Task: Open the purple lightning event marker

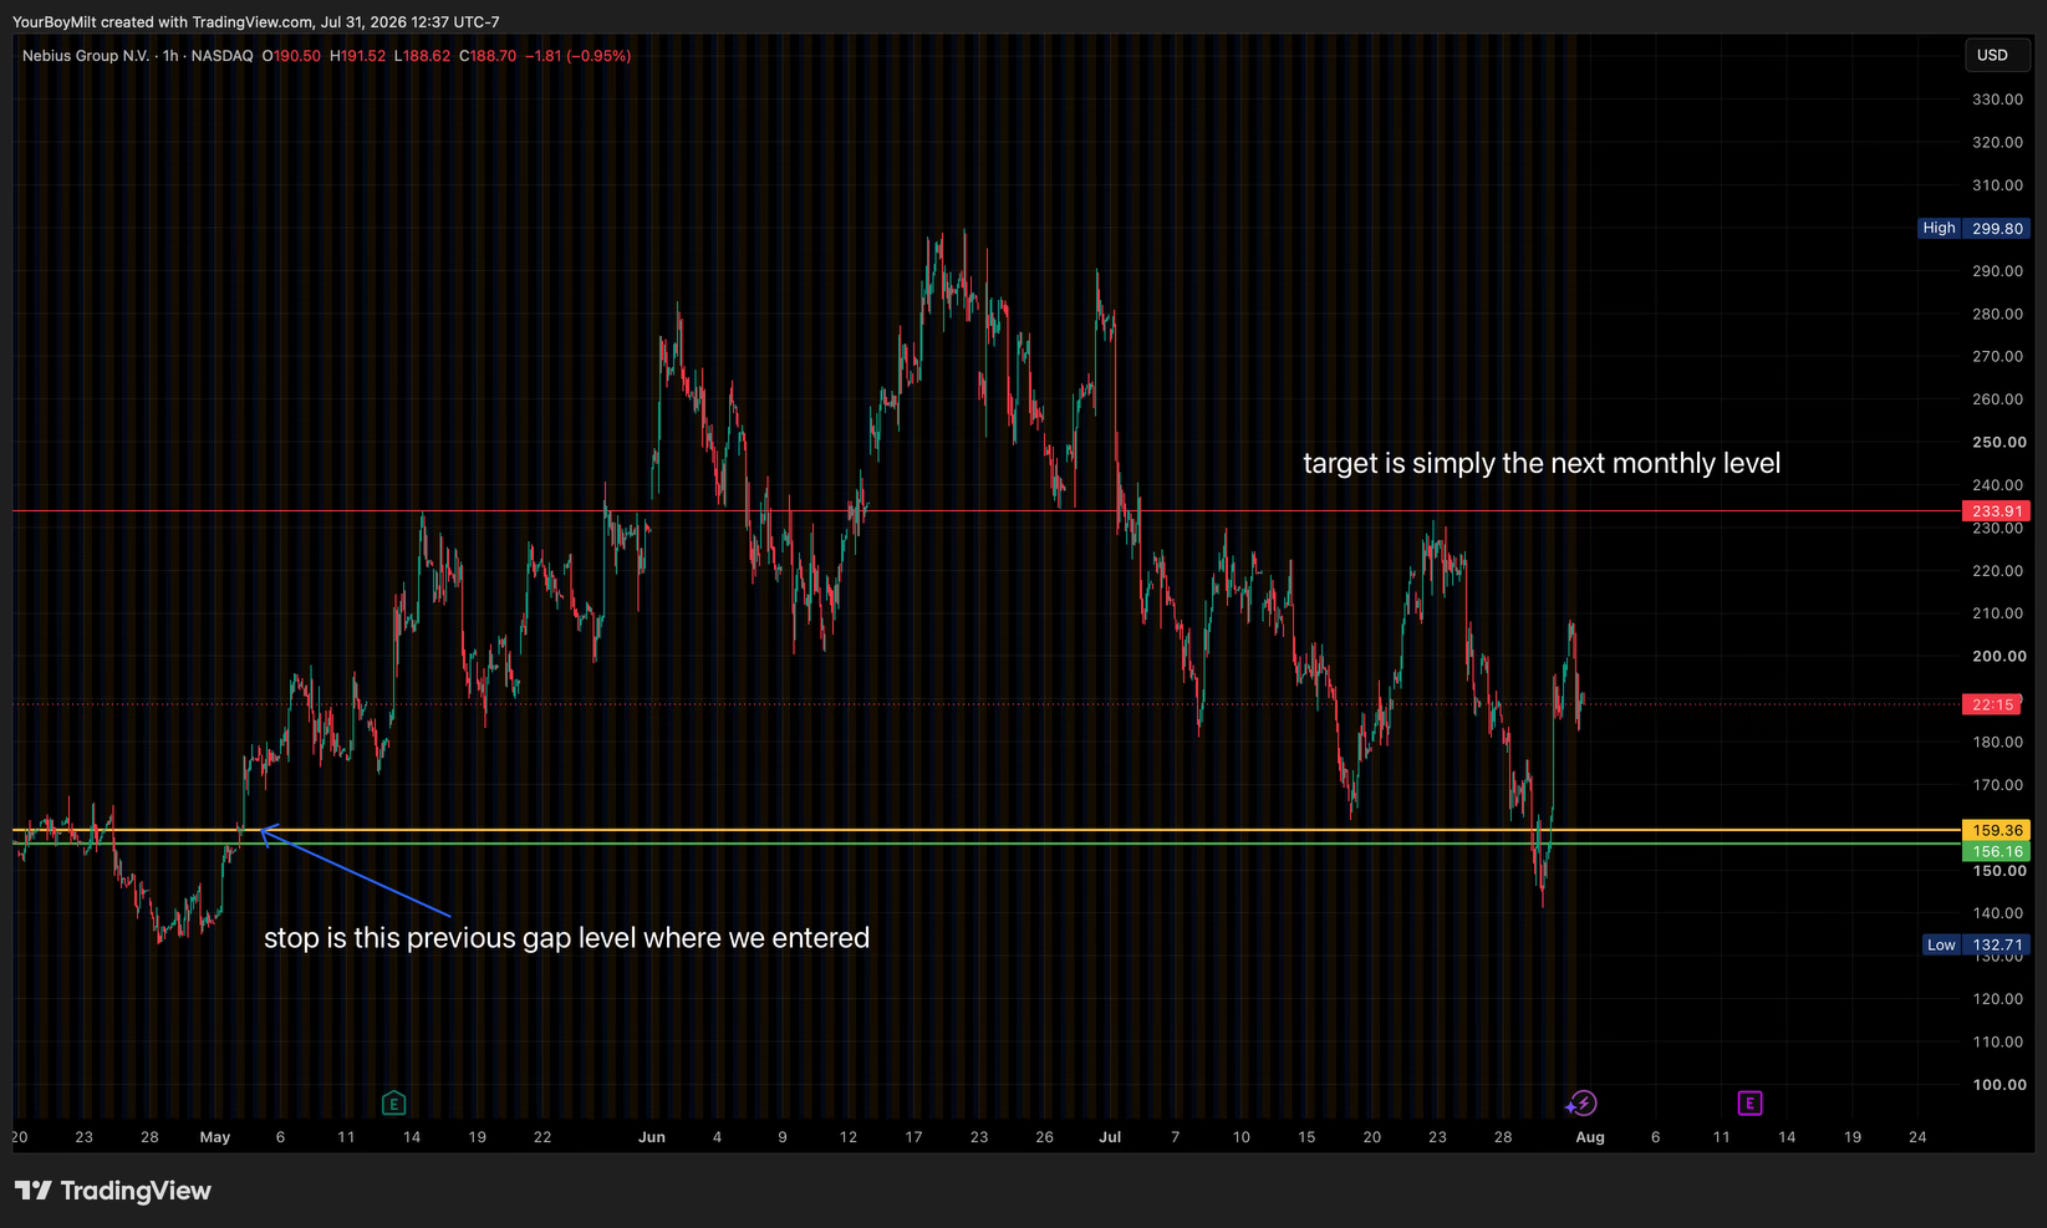Action: pos(1582,1103)
